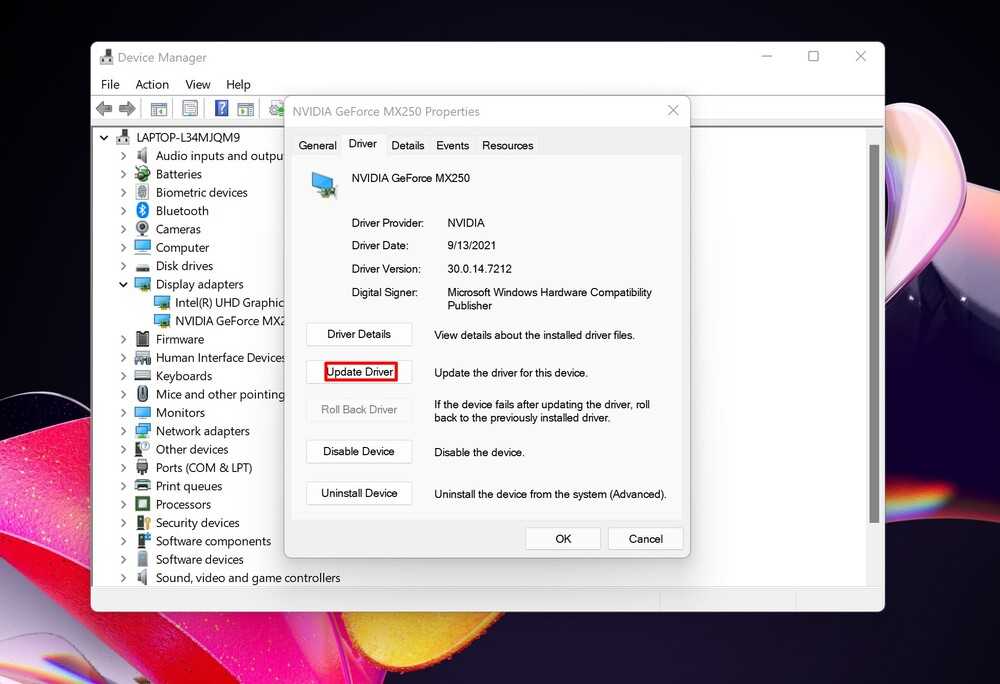
Task: Click the Batteries icon in the device list
Action: point(142,174)
